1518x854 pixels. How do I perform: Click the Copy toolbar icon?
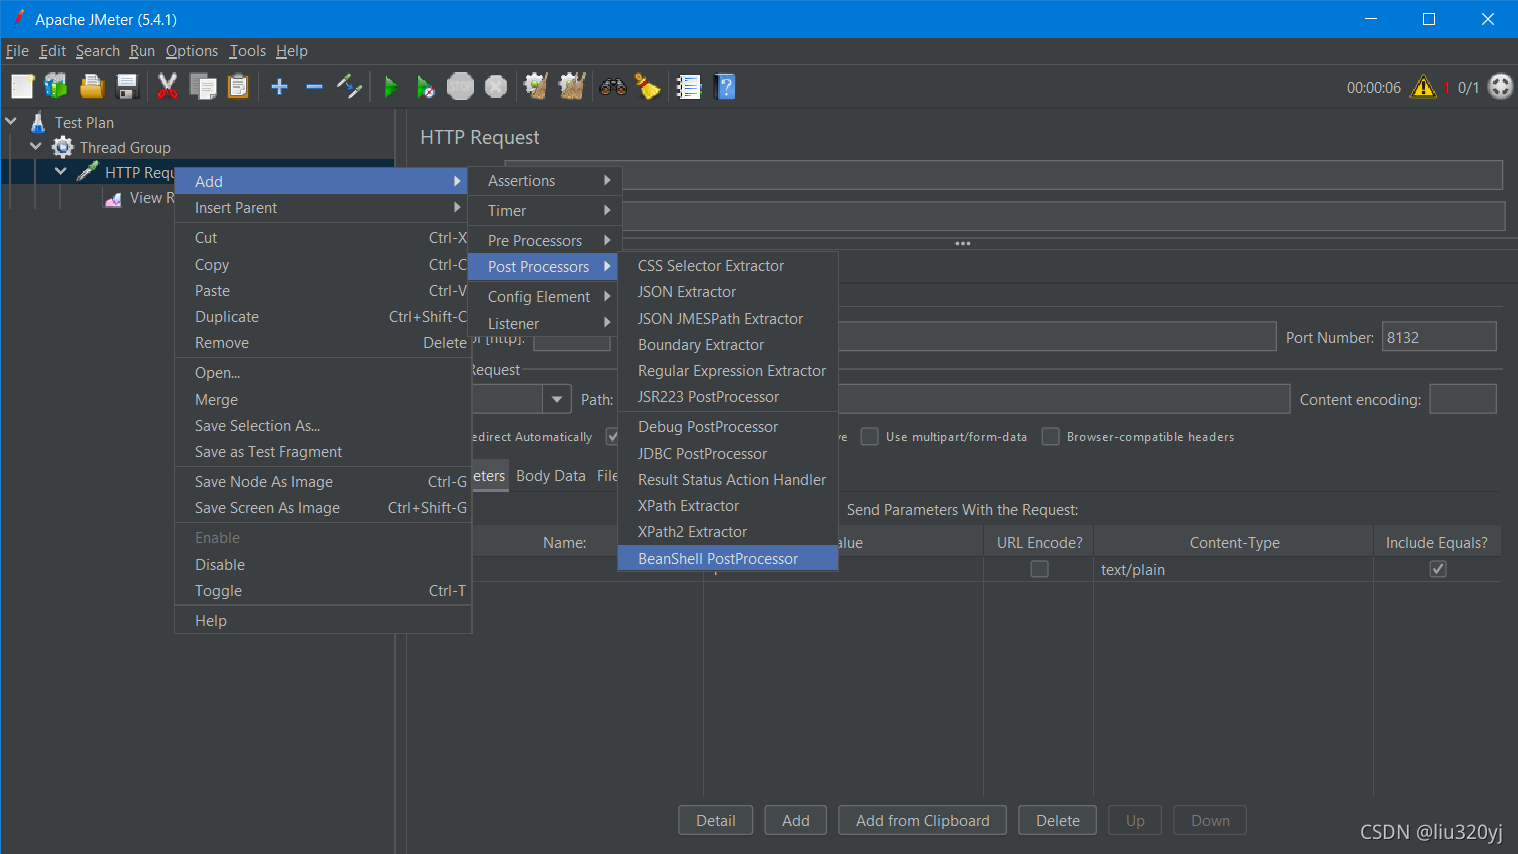(x=203, y=87)
